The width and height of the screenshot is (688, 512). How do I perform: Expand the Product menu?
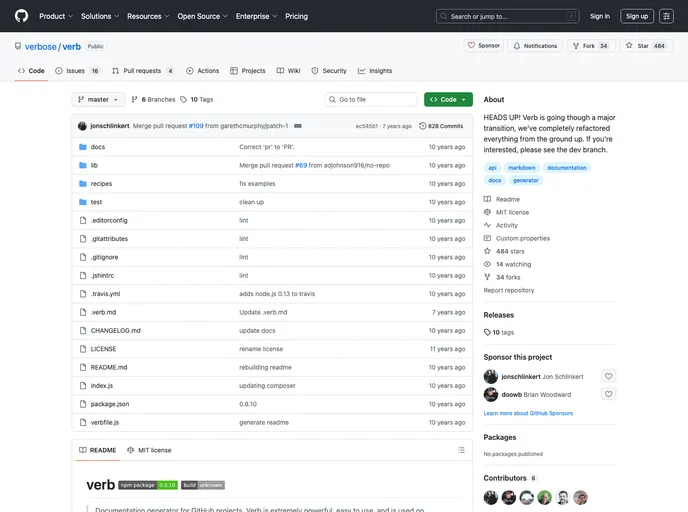[x=56, y=16]
